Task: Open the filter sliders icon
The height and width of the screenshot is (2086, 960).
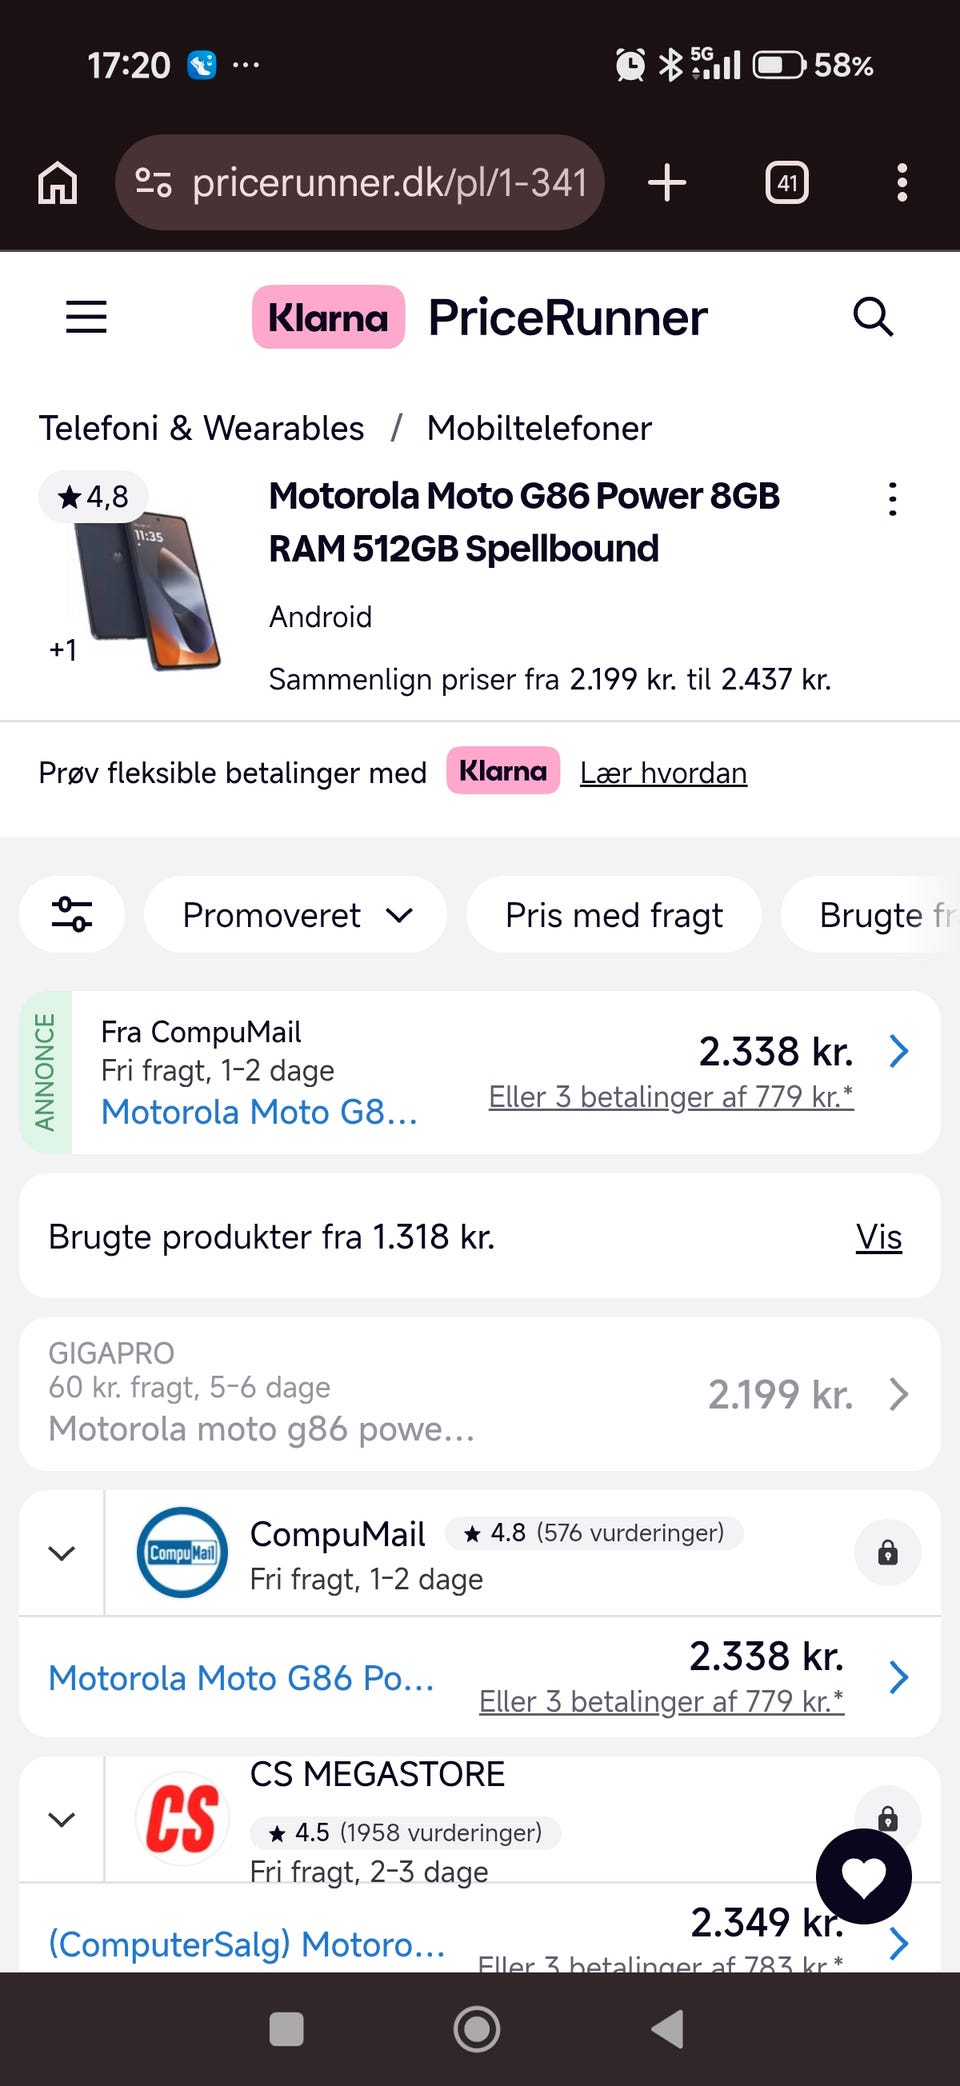Action: pos(72,914)
